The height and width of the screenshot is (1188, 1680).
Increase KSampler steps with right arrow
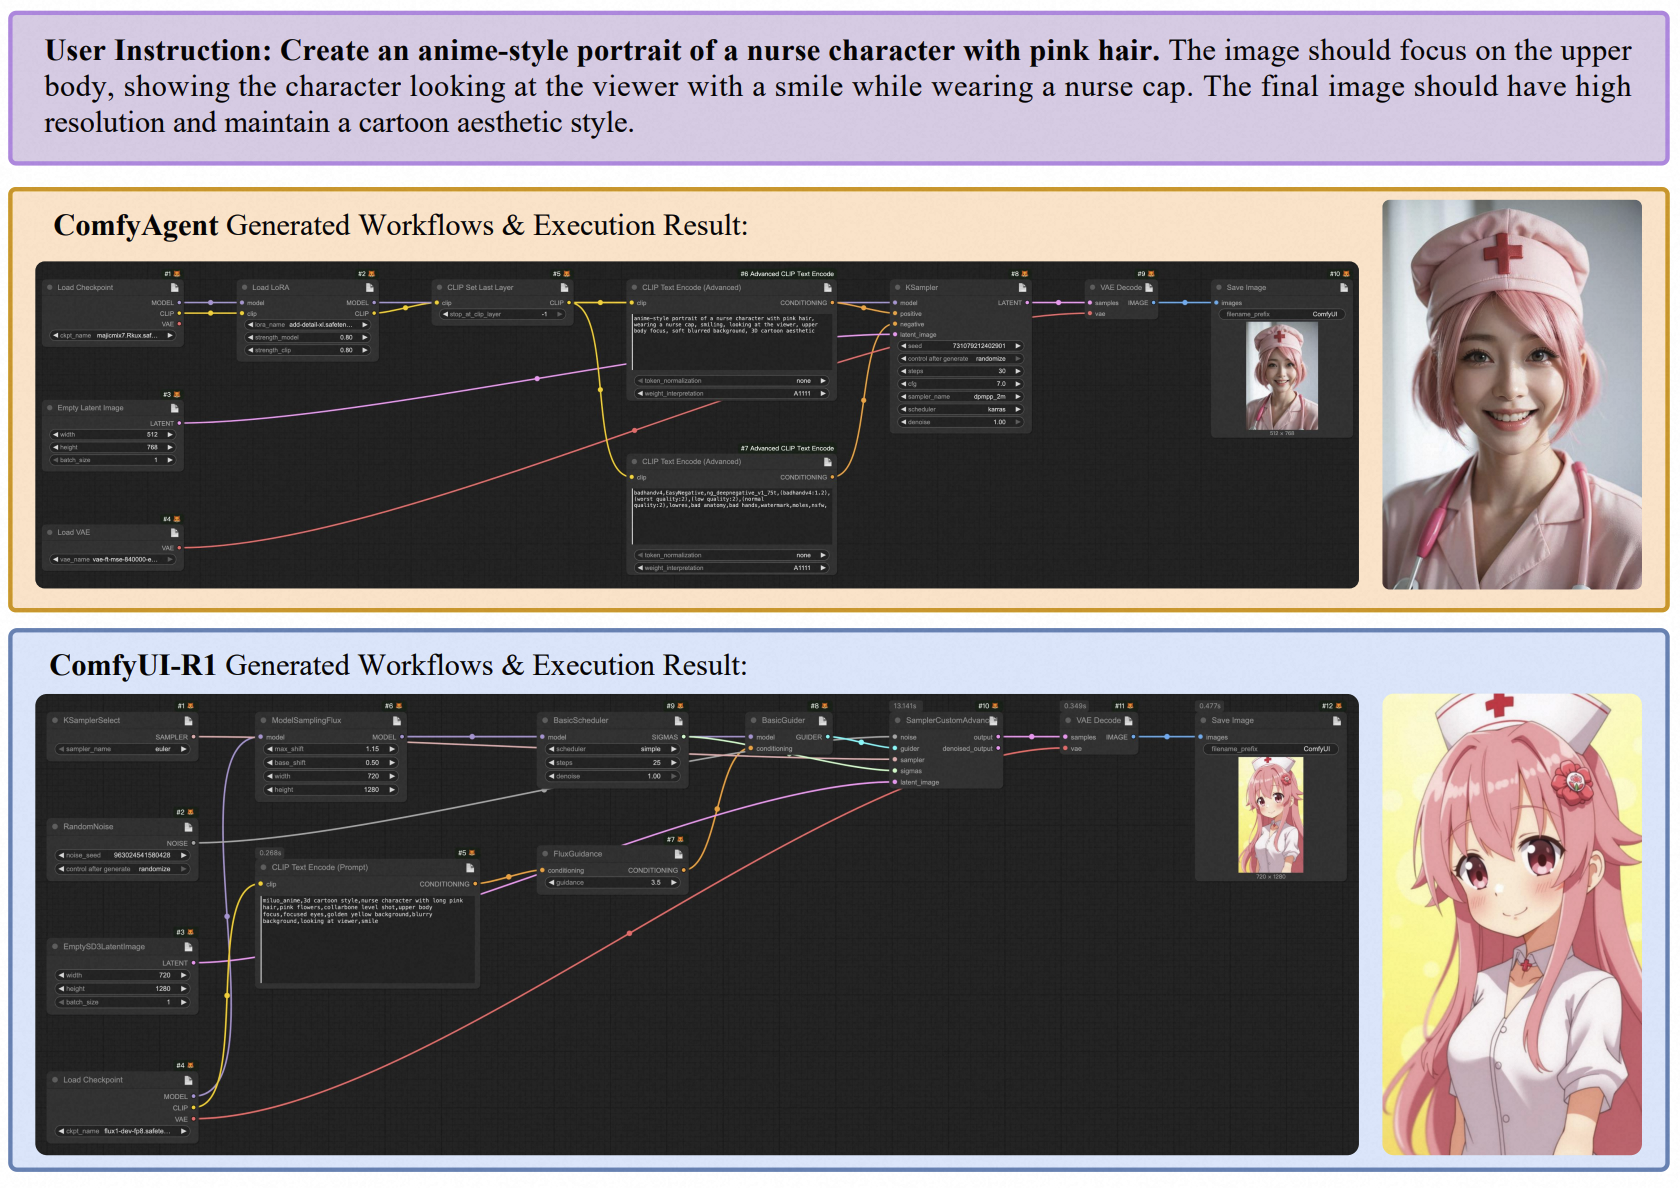pyautogui.click(x=1018, y=371)
